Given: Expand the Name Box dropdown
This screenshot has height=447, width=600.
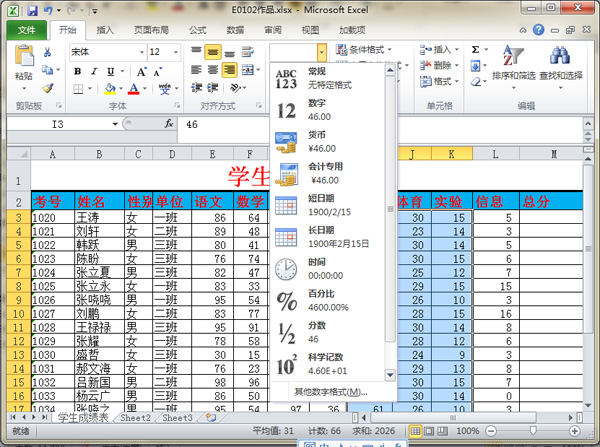Looking at the screenshot, I should pyautogui.click(x=114, y=124).
